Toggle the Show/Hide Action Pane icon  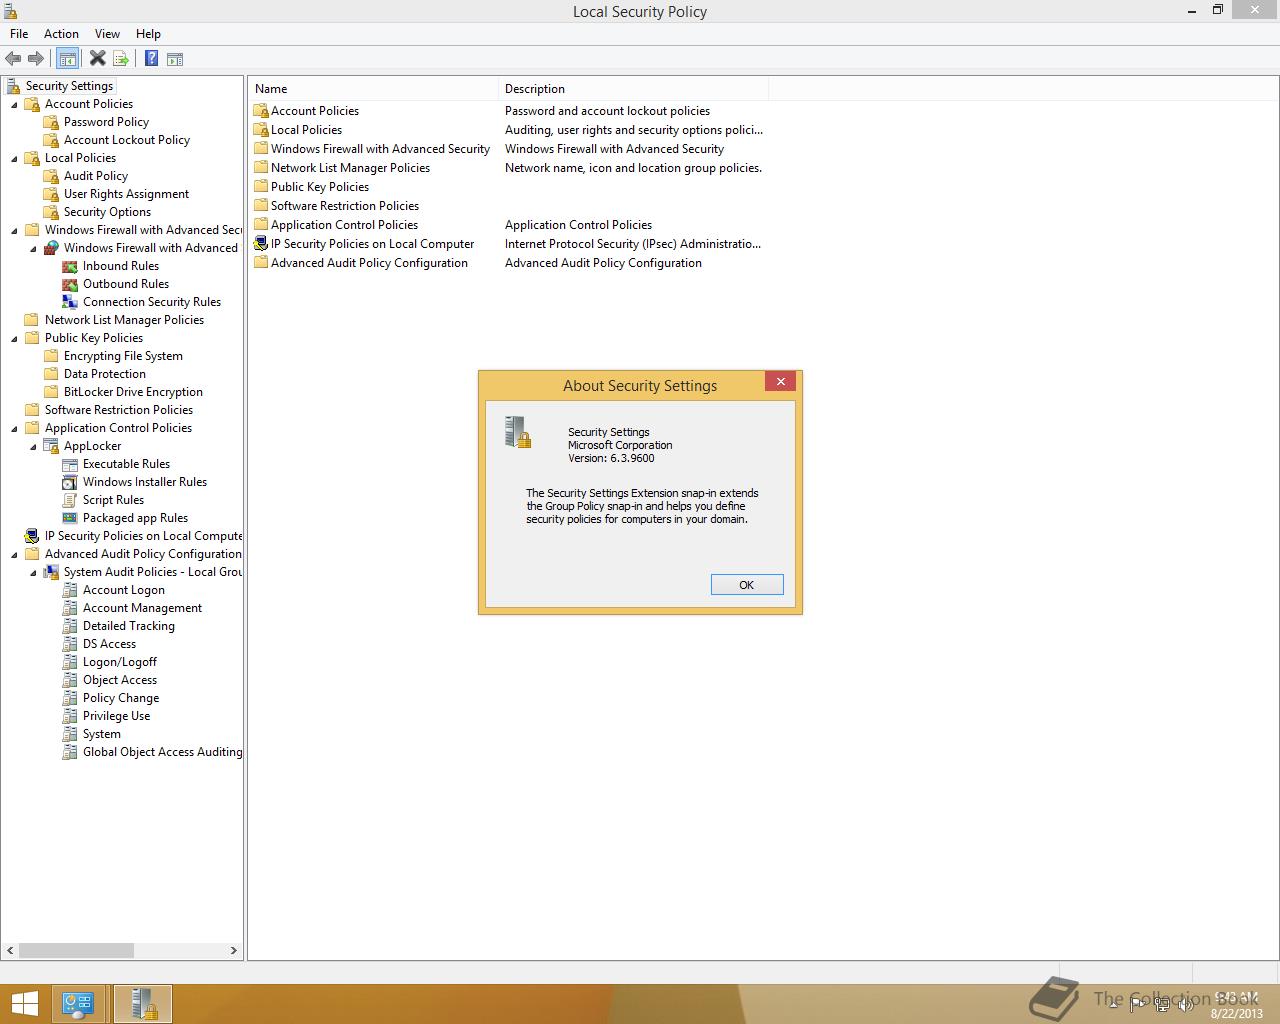tap(175, 59)
